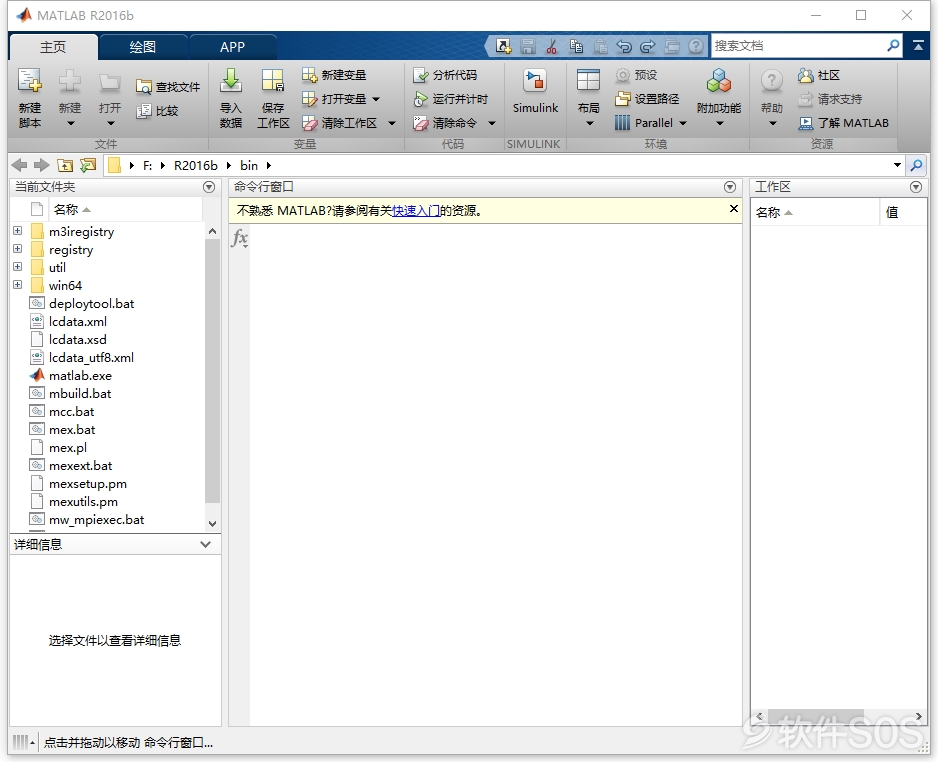The height and width of the screenshot is (762, 938).
Task: Open the Clear Commands (清除命令) dropdown arrow
Action: 492,123
